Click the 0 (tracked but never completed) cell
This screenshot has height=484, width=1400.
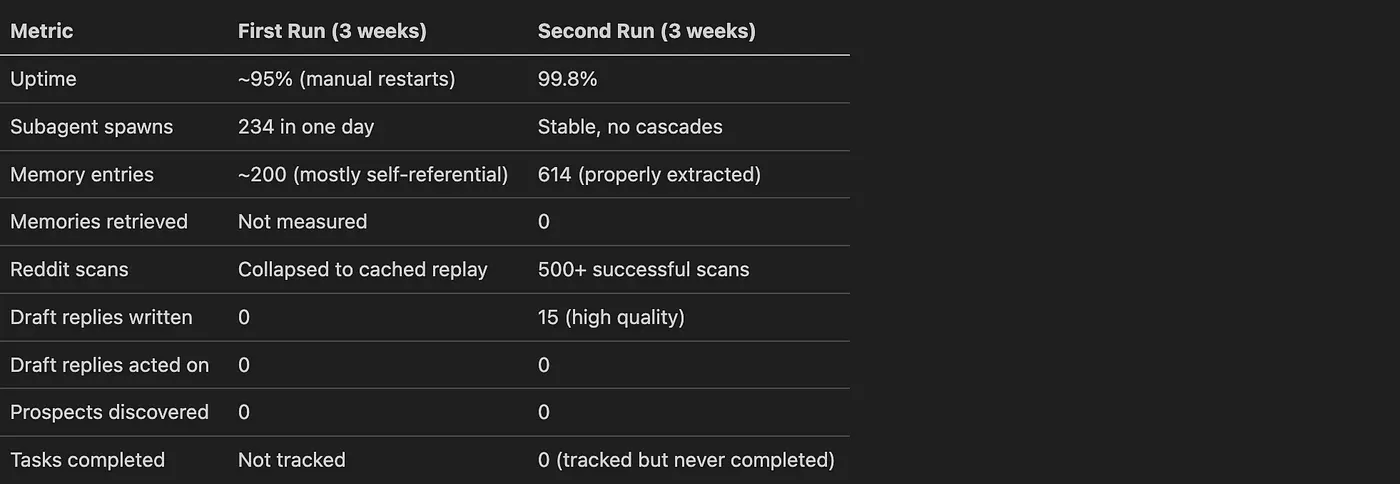(686, 460)
